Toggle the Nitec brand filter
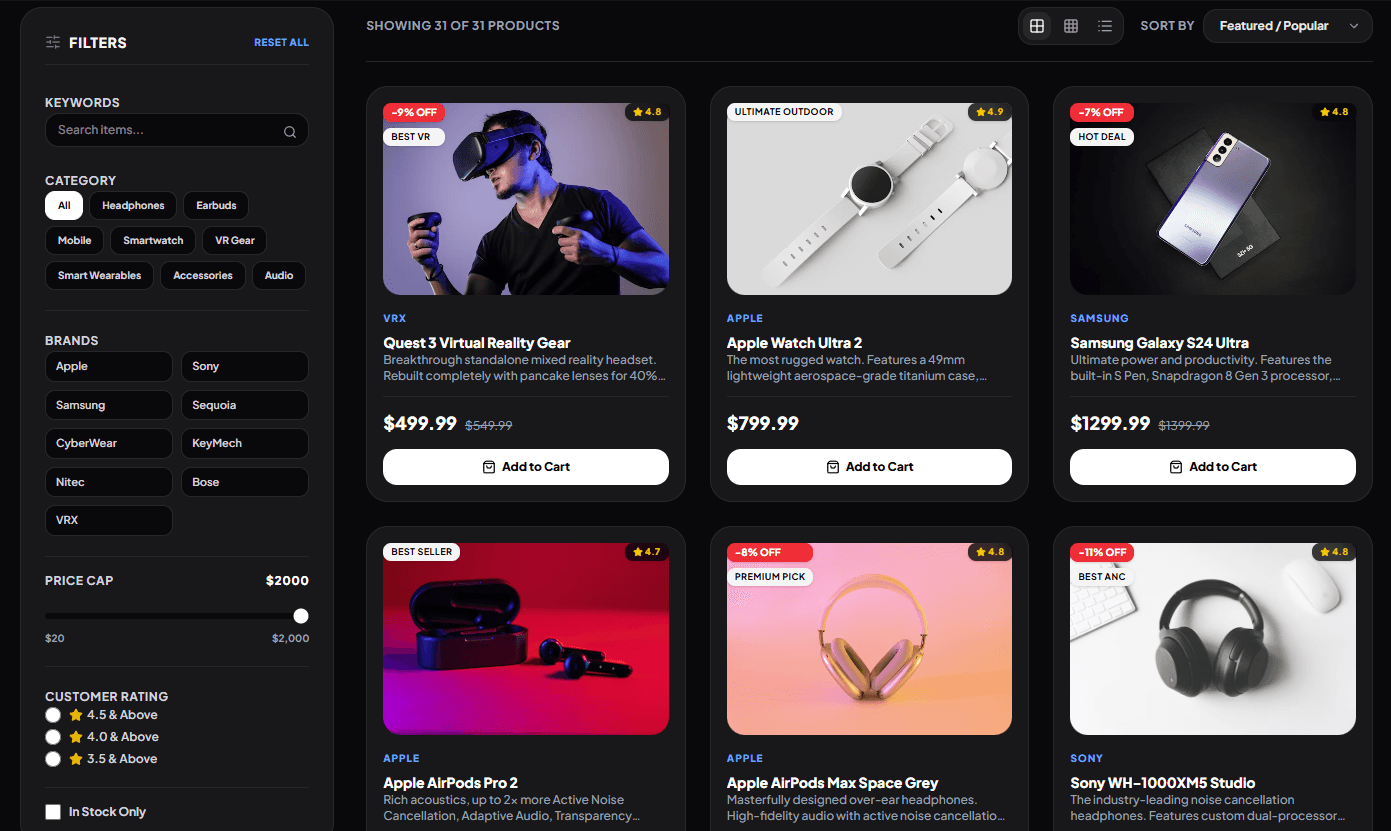The width and height of the screenshot is (1391, 831). click(x=109, y=482)
